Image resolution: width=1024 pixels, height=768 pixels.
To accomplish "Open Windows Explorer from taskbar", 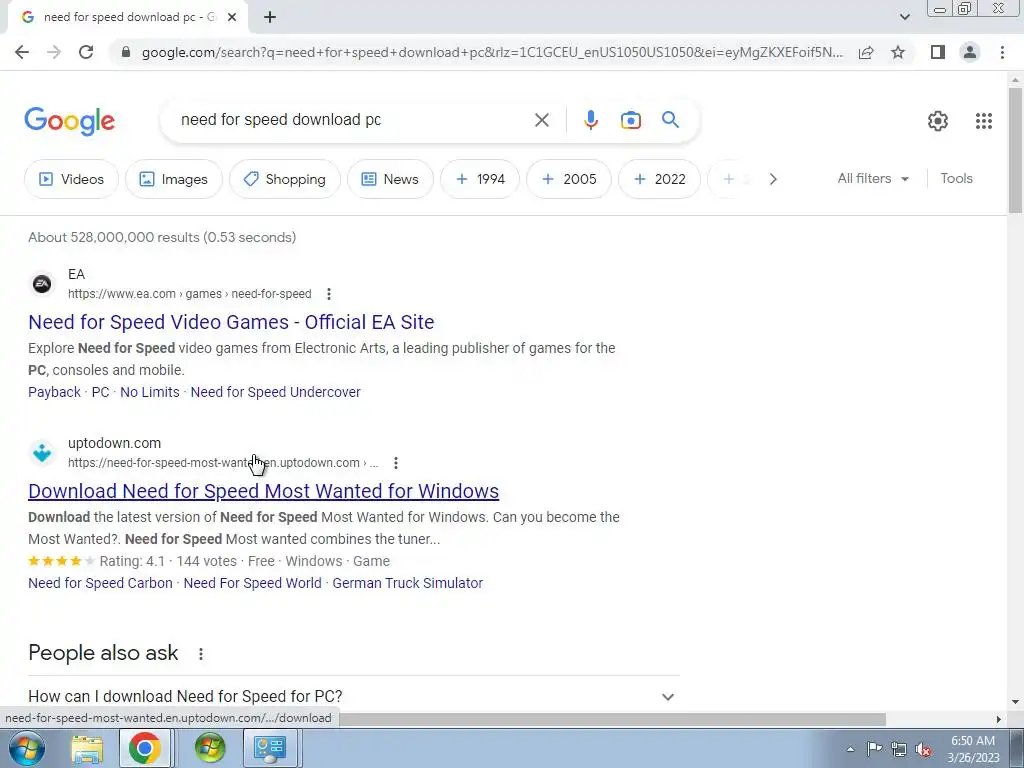I will point(87,748).
